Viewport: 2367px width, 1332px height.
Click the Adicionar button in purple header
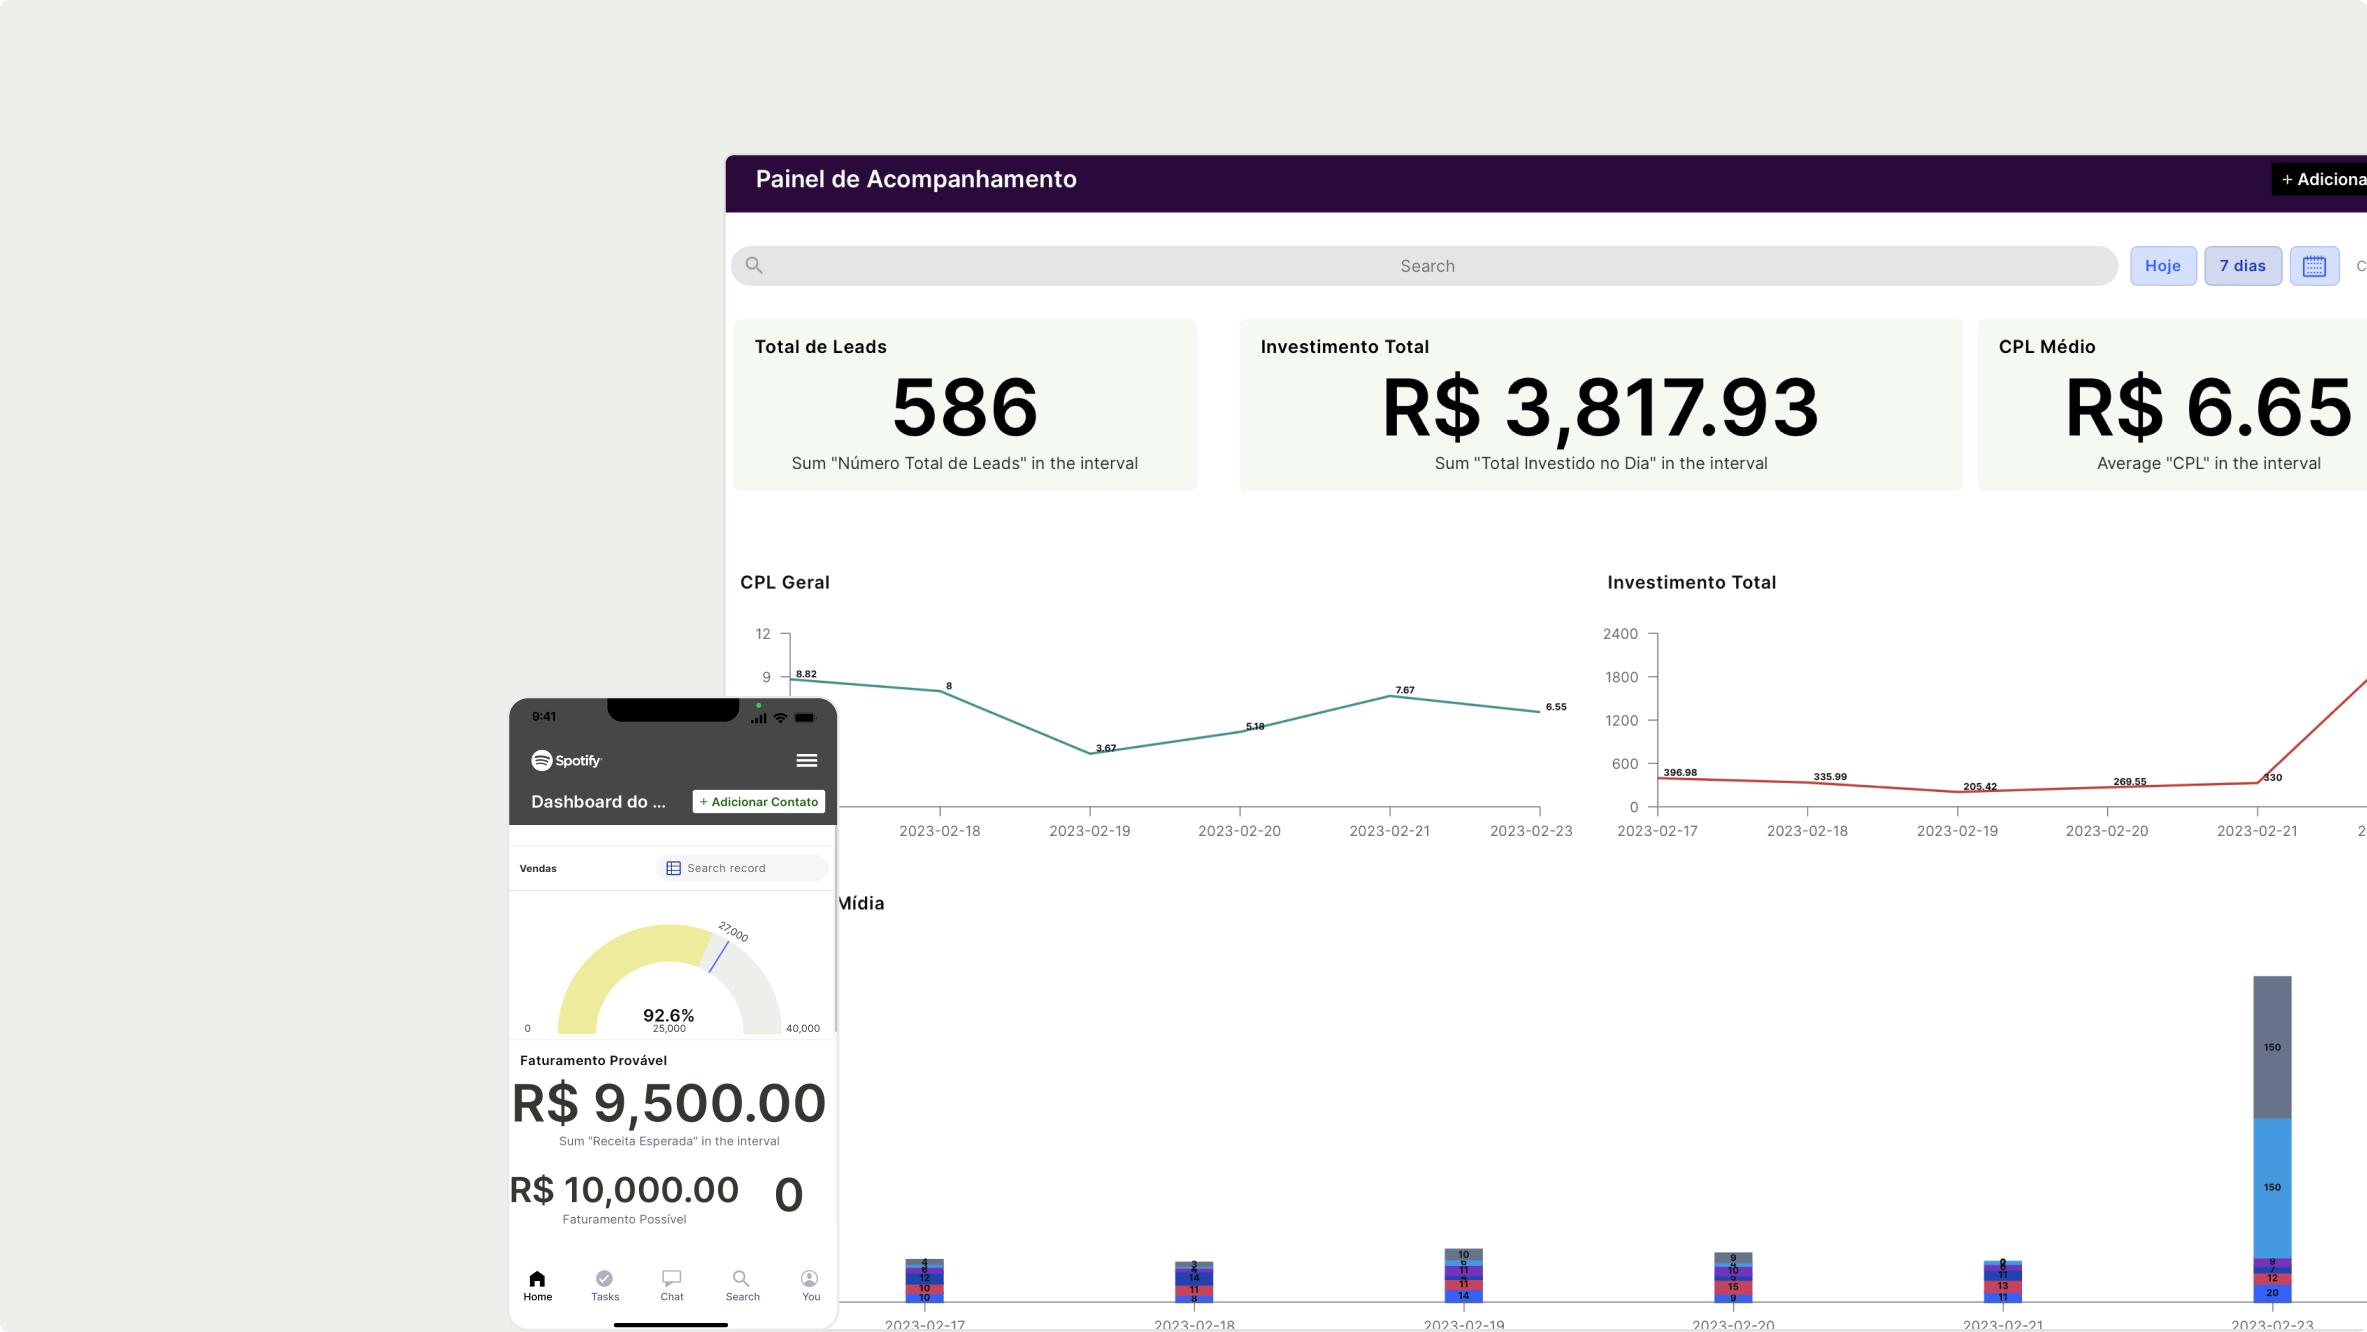pos(2322,180)
